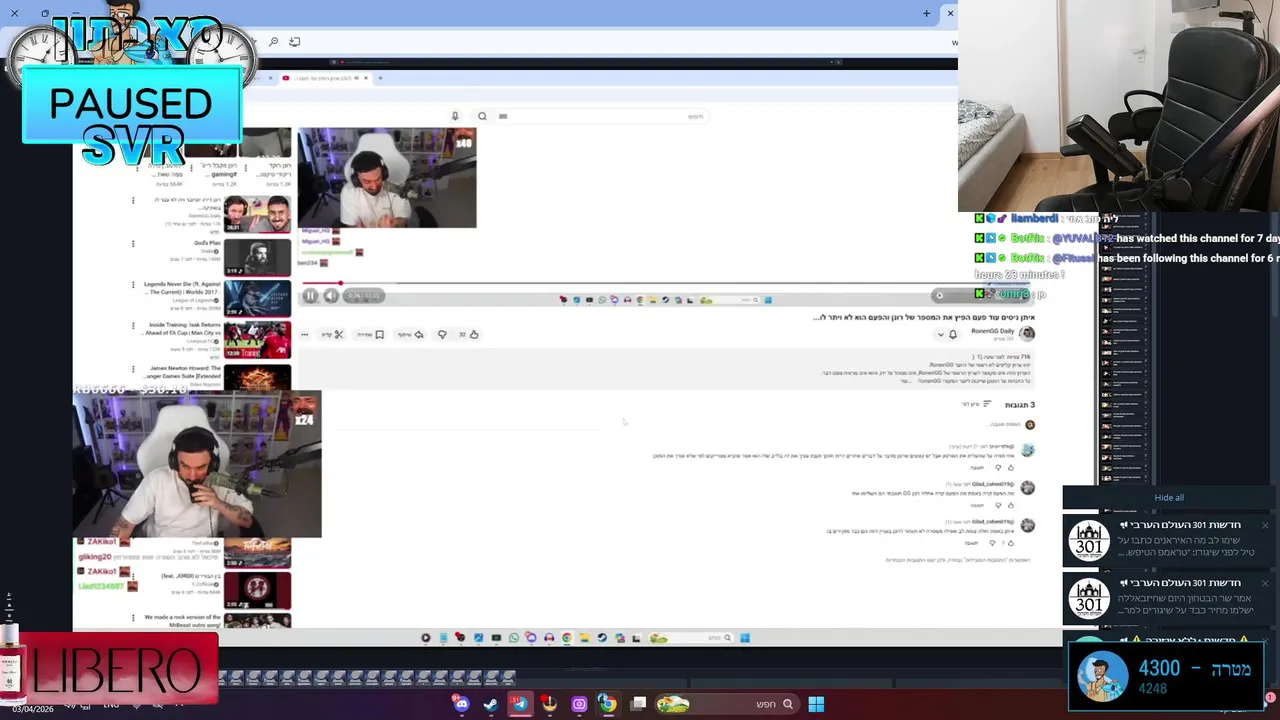Like the video with thumbs up
Image resolution: width=1280 pixels, height=720 pixels.
tap(474, 334)
